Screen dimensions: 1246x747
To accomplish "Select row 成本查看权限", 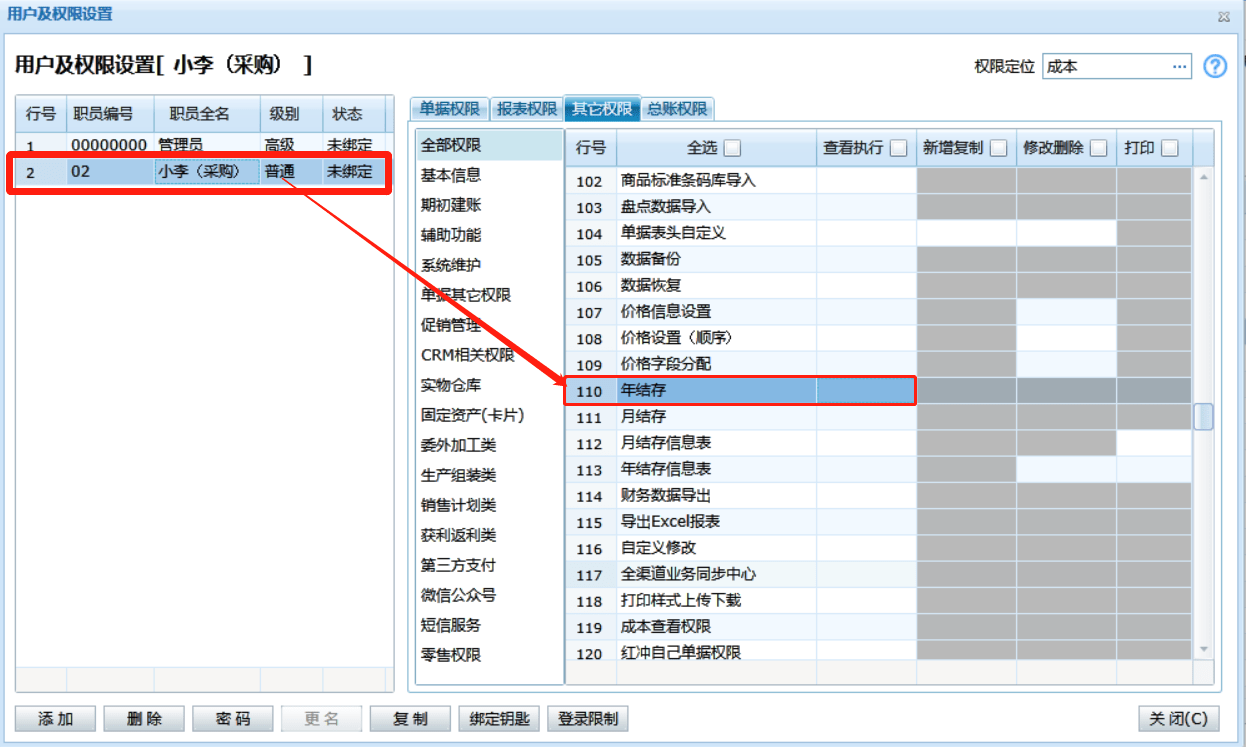I will click(x=879, y=626).
